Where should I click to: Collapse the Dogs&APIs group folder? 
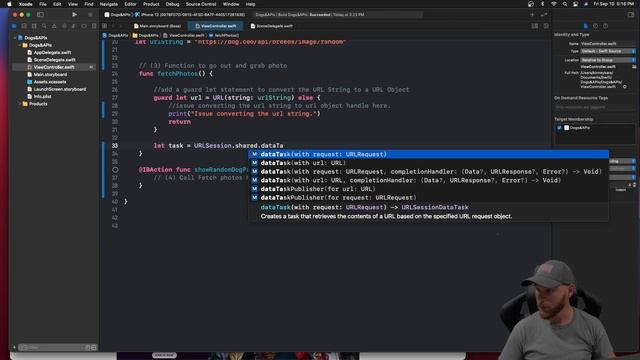pyautogui.click(x=20, y=45)
